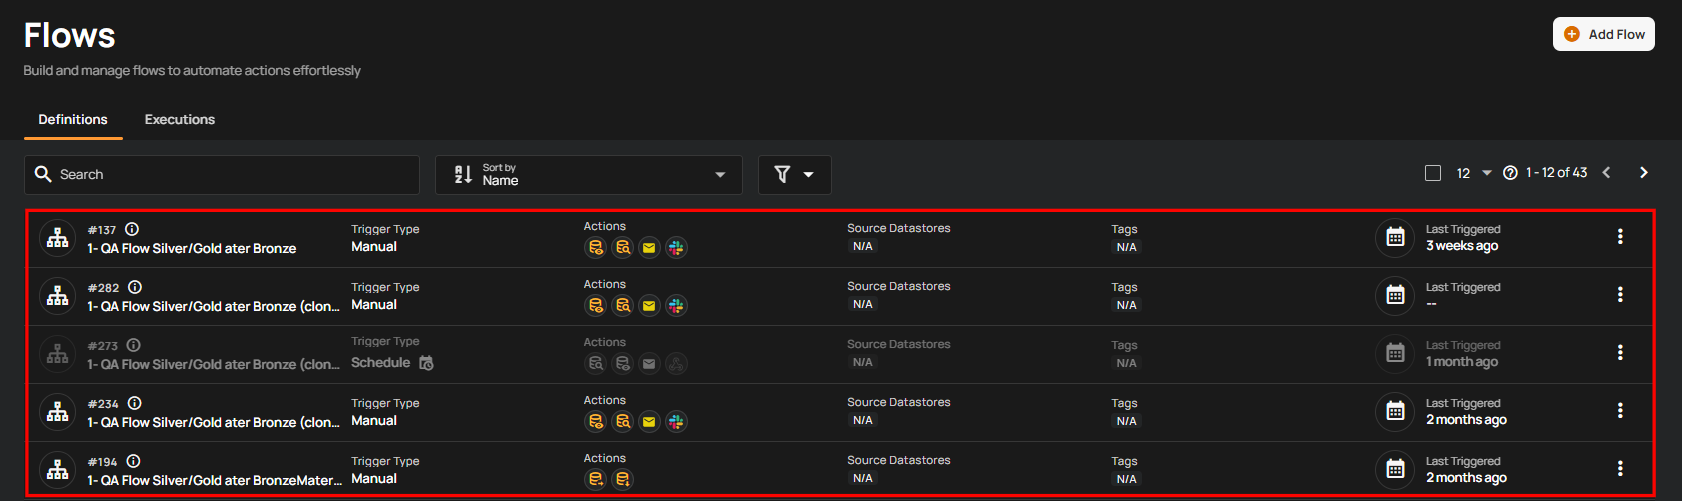This screenshot has height=501, width=1682.
Task: Tick the select-all checkbox above the list
Action: pos(1433,173)
